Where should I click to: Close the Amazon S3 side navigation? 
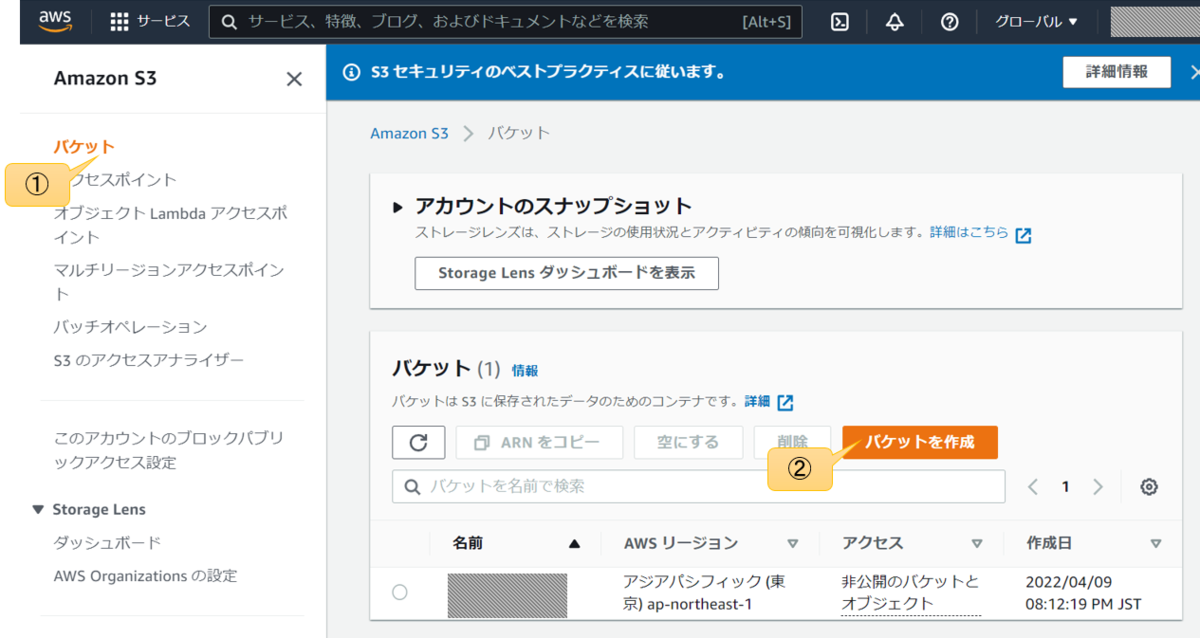tap(294, 79)
